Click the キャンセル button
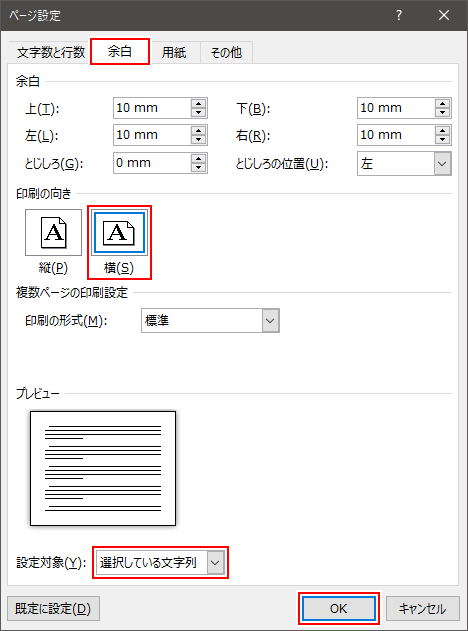 click(423, 608)
